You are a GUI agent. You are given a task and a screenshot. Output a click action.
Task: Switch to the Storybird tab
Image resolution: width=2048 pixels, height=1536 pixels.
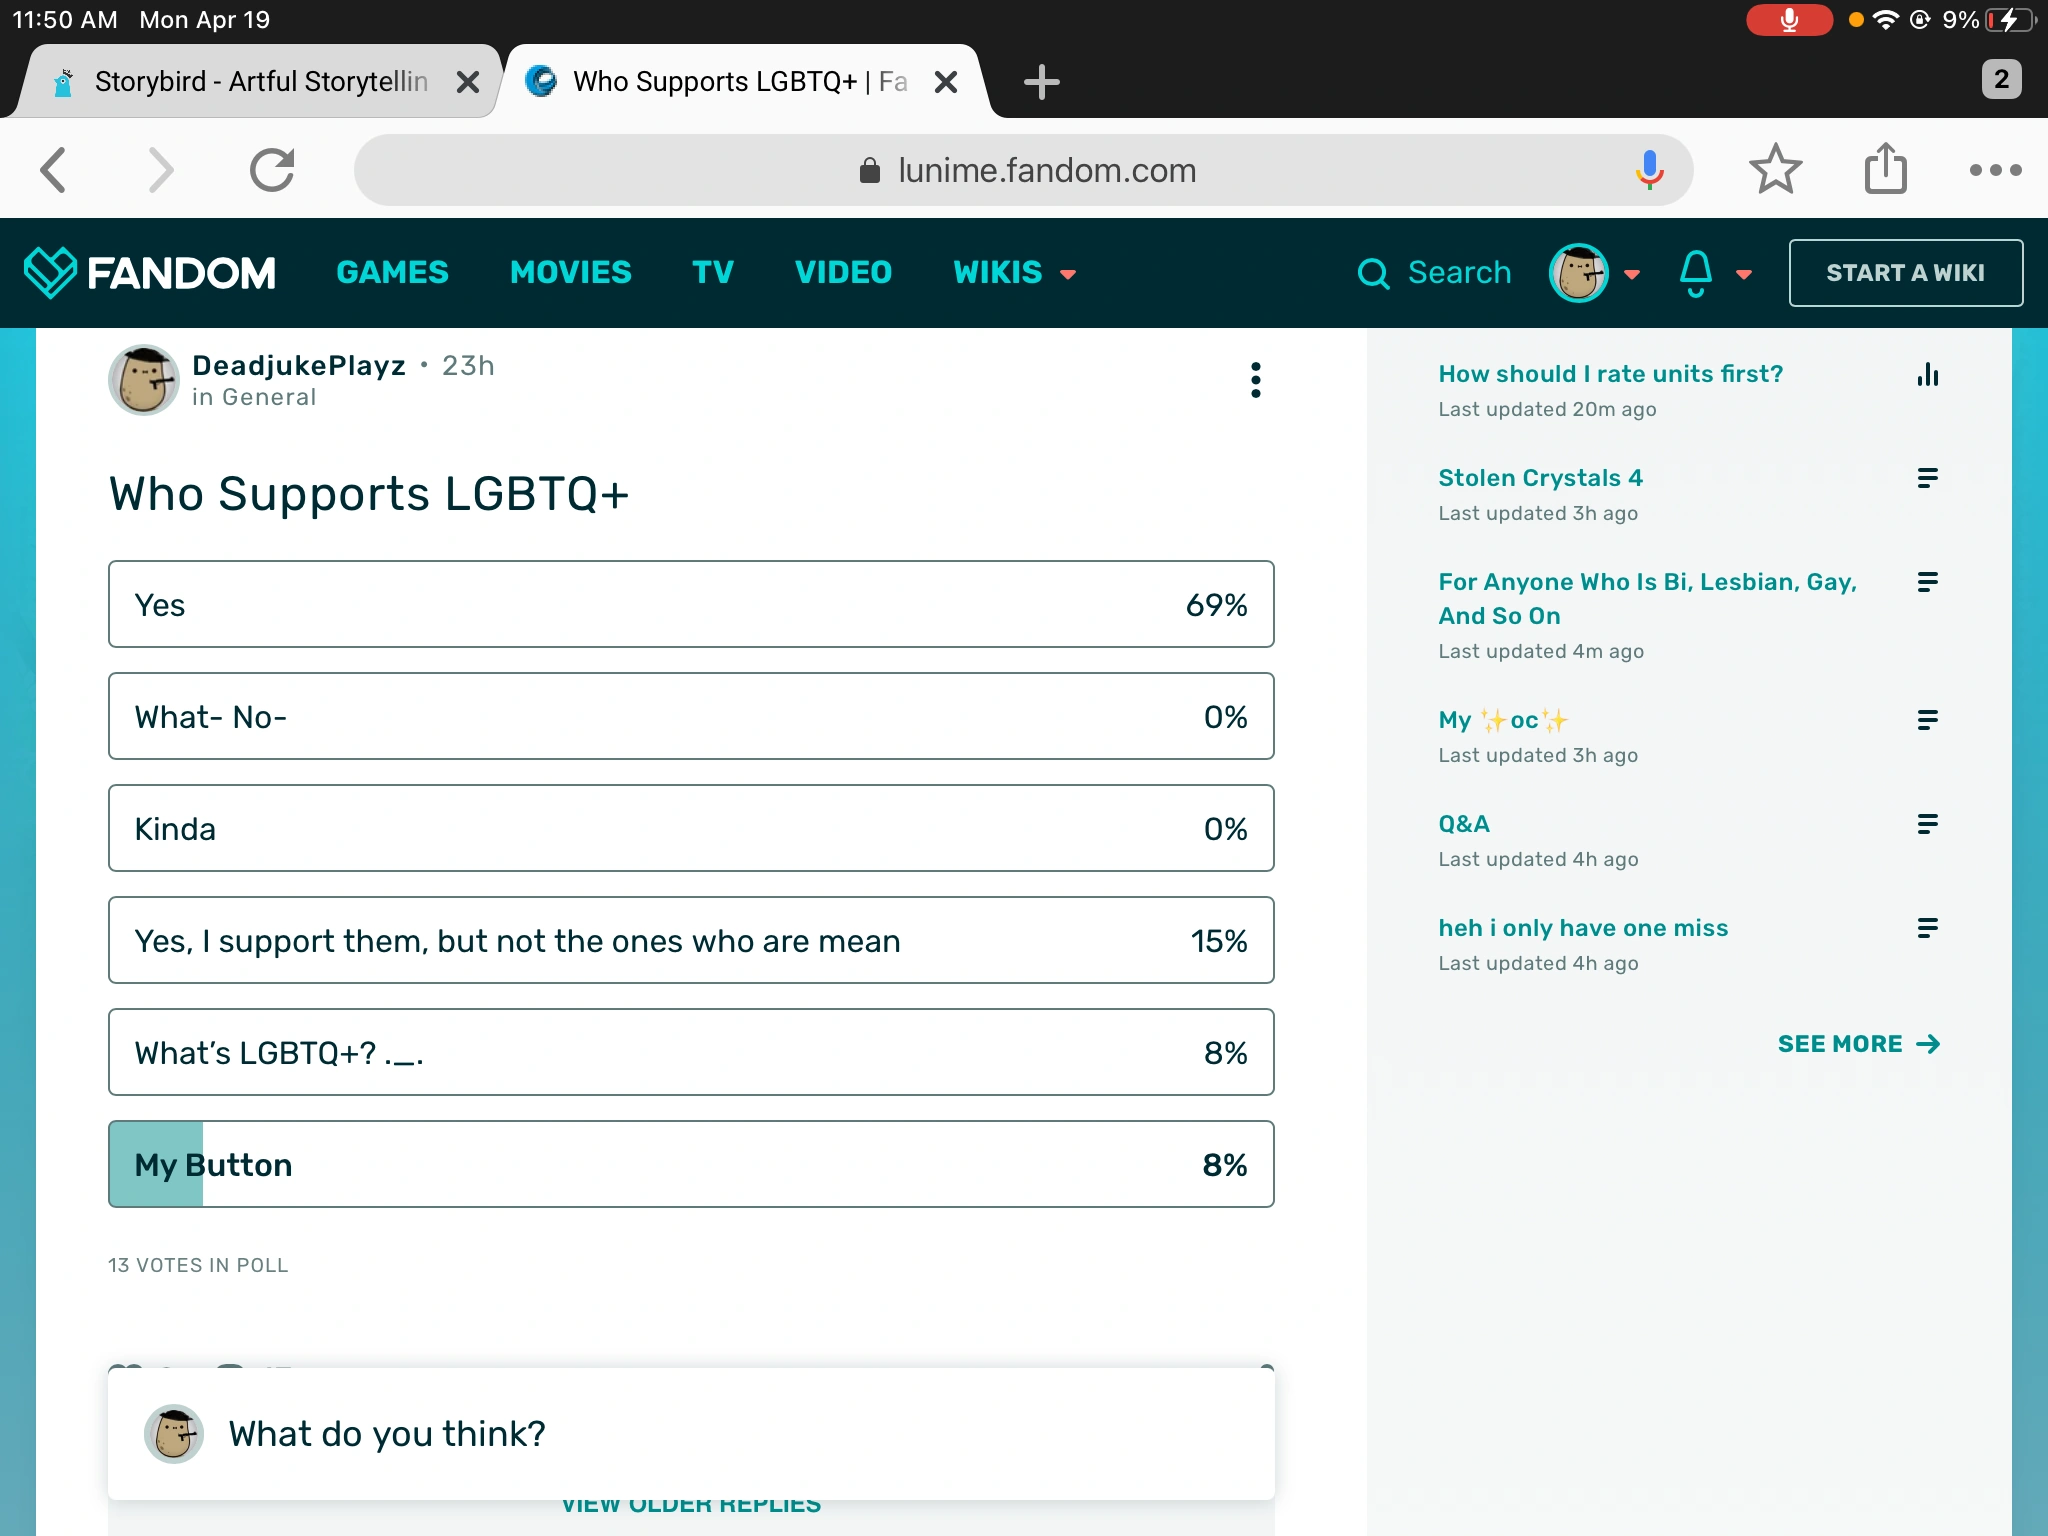point(260,81)
